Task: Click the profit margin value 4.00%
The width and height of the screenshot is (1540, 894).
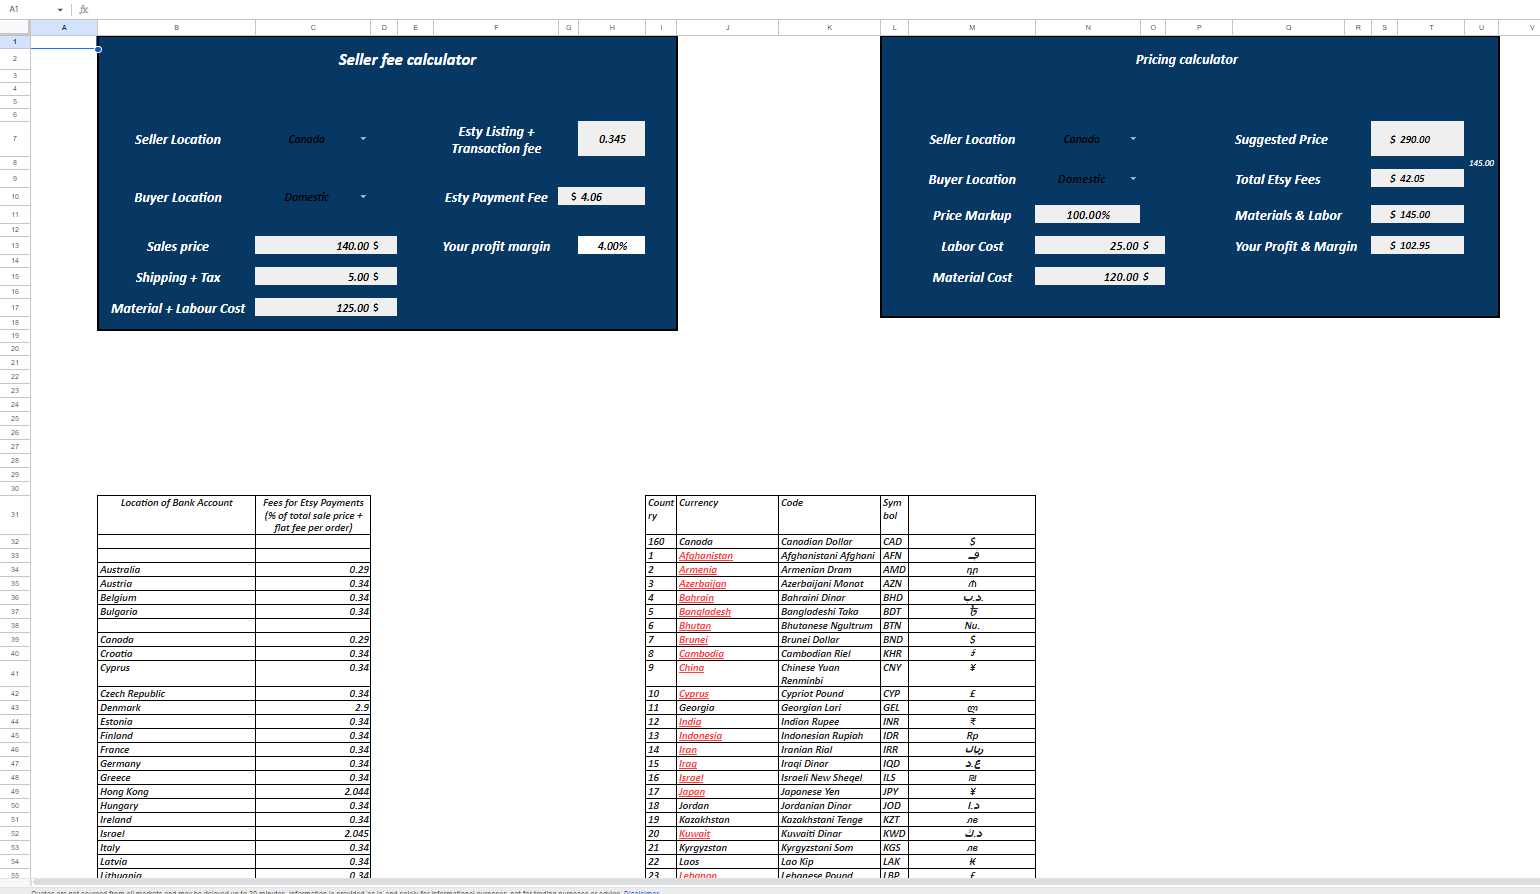Action: tap(611, 245)
